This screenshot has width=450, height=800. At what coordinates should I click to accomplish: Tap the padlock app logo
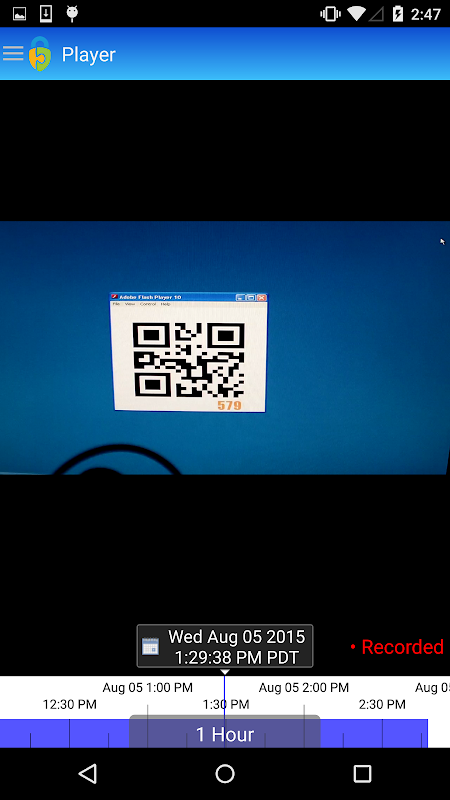40,54
